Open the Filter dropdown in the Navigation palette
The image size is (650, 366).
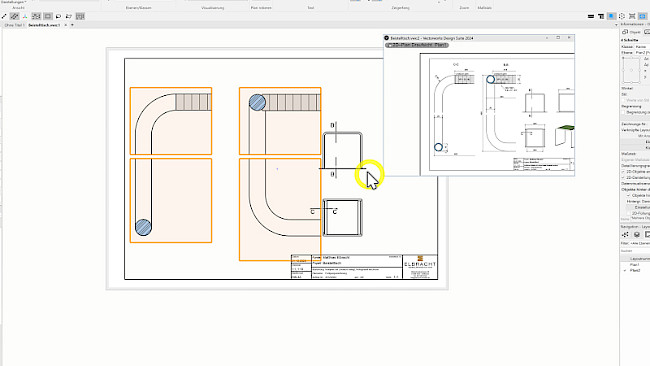(640, 243)
